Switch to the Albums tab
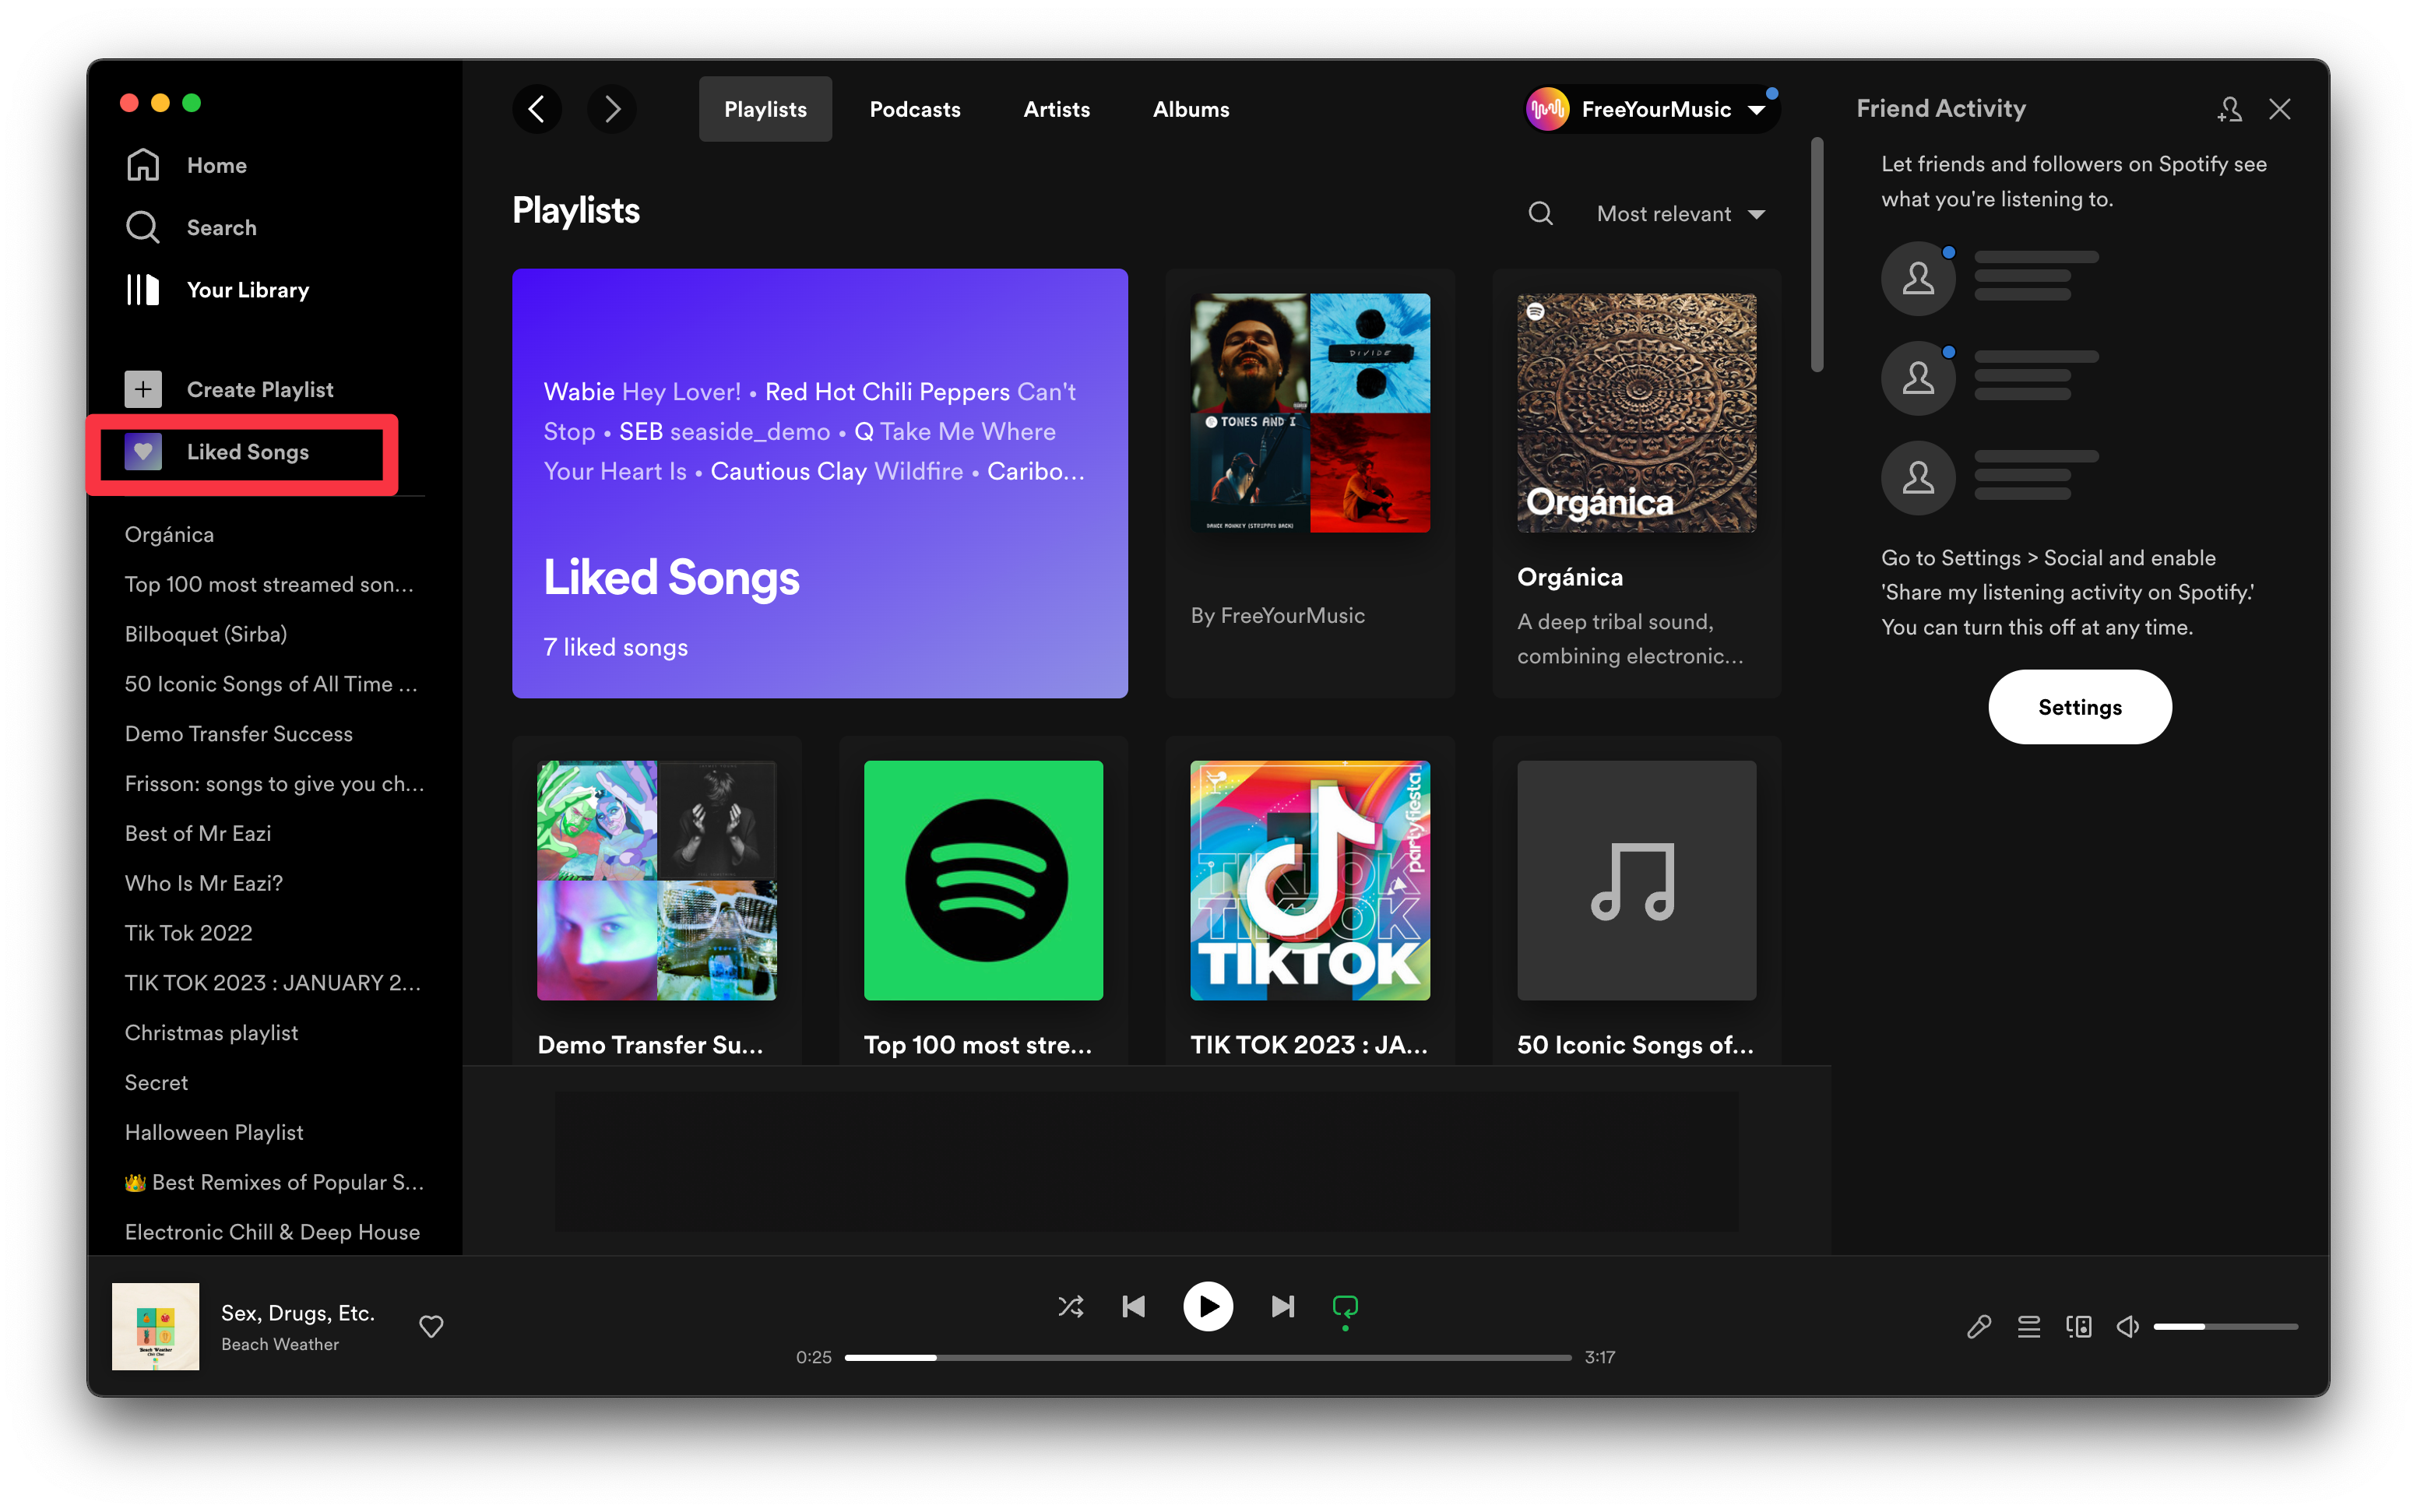The image size is (2417, 1512). coord(1191,109)
